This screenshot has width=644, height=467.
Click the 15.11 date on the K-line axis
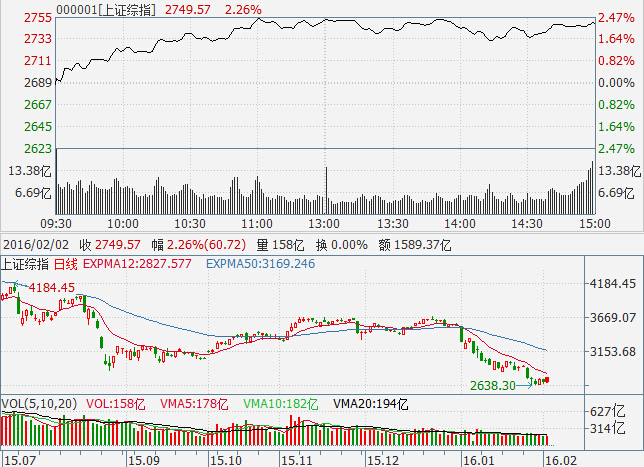click(x=293, y=460)
